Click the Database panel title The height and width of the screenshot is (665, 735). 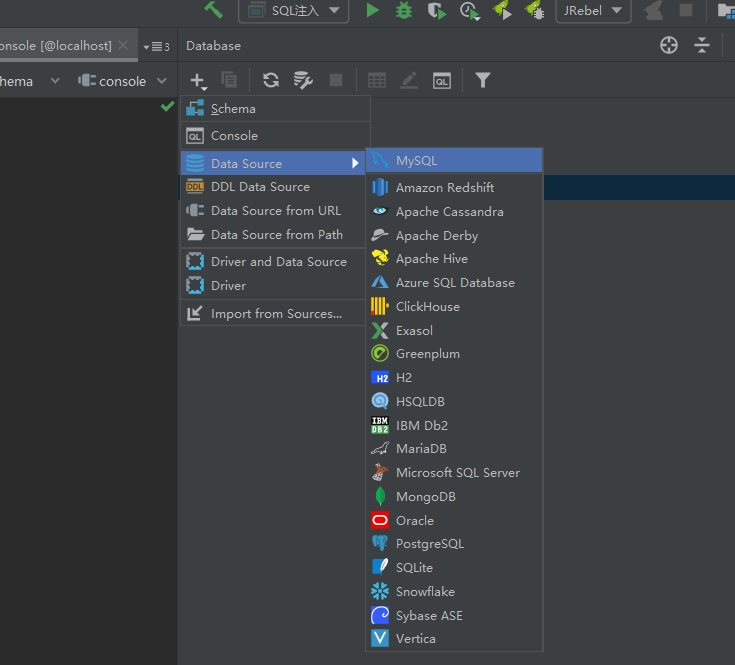tap(213, 45)
